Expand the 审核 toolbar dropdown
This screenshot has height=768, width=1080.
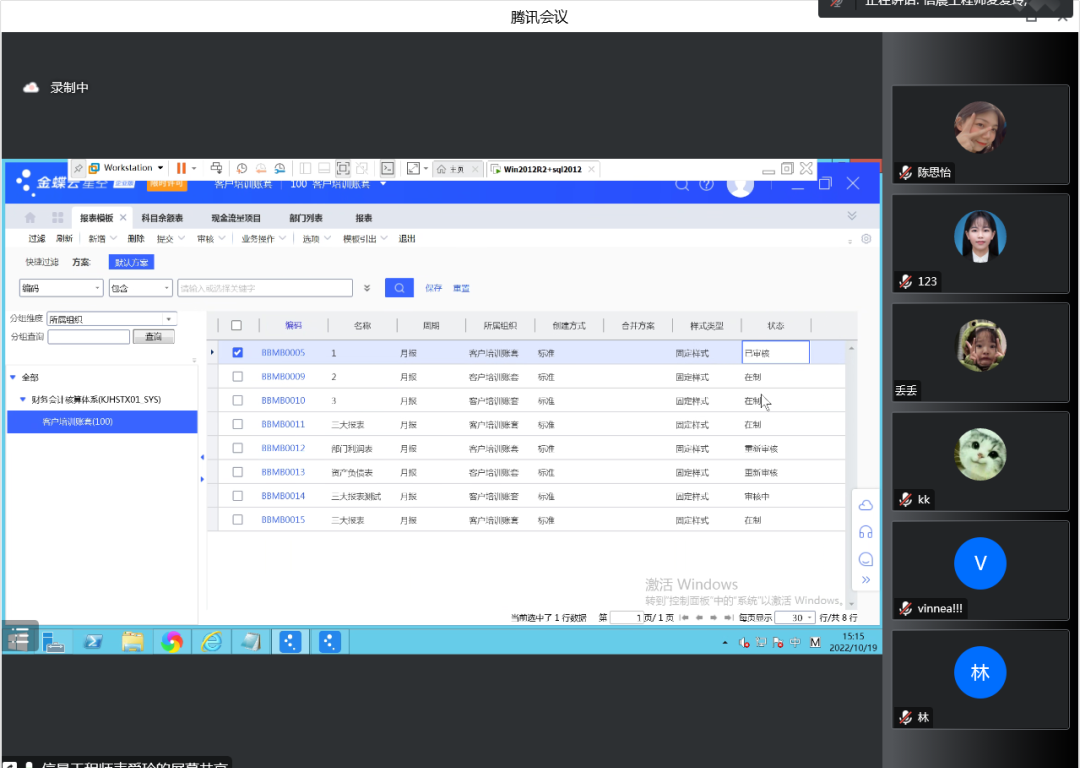[222, 238]
